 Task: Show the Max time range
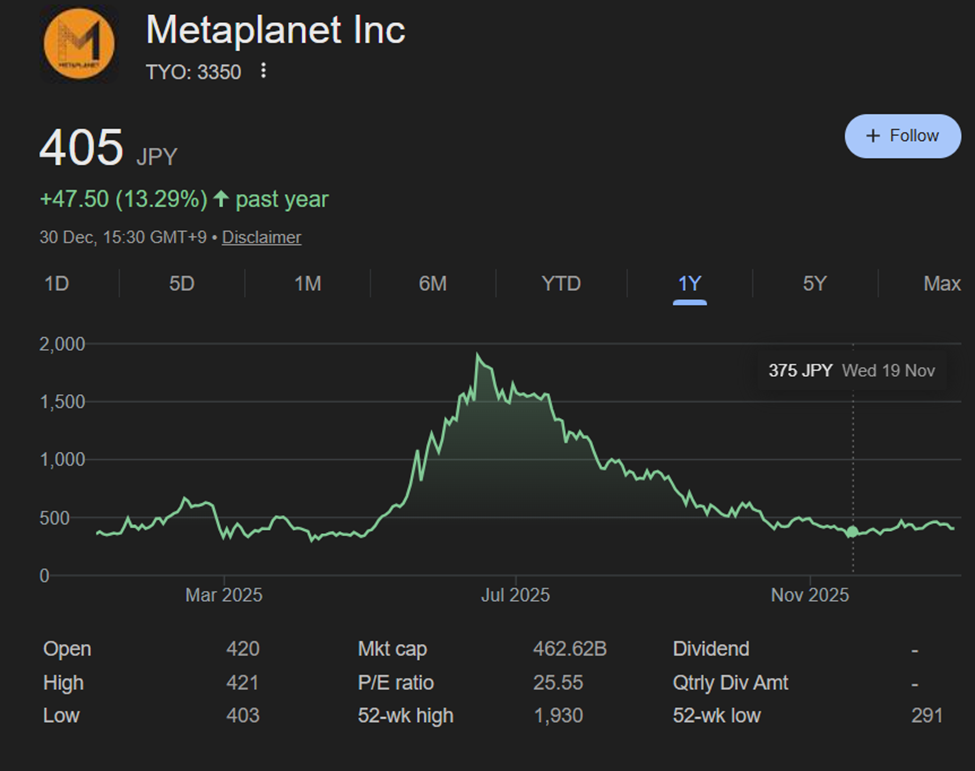(x=941, y=284)
